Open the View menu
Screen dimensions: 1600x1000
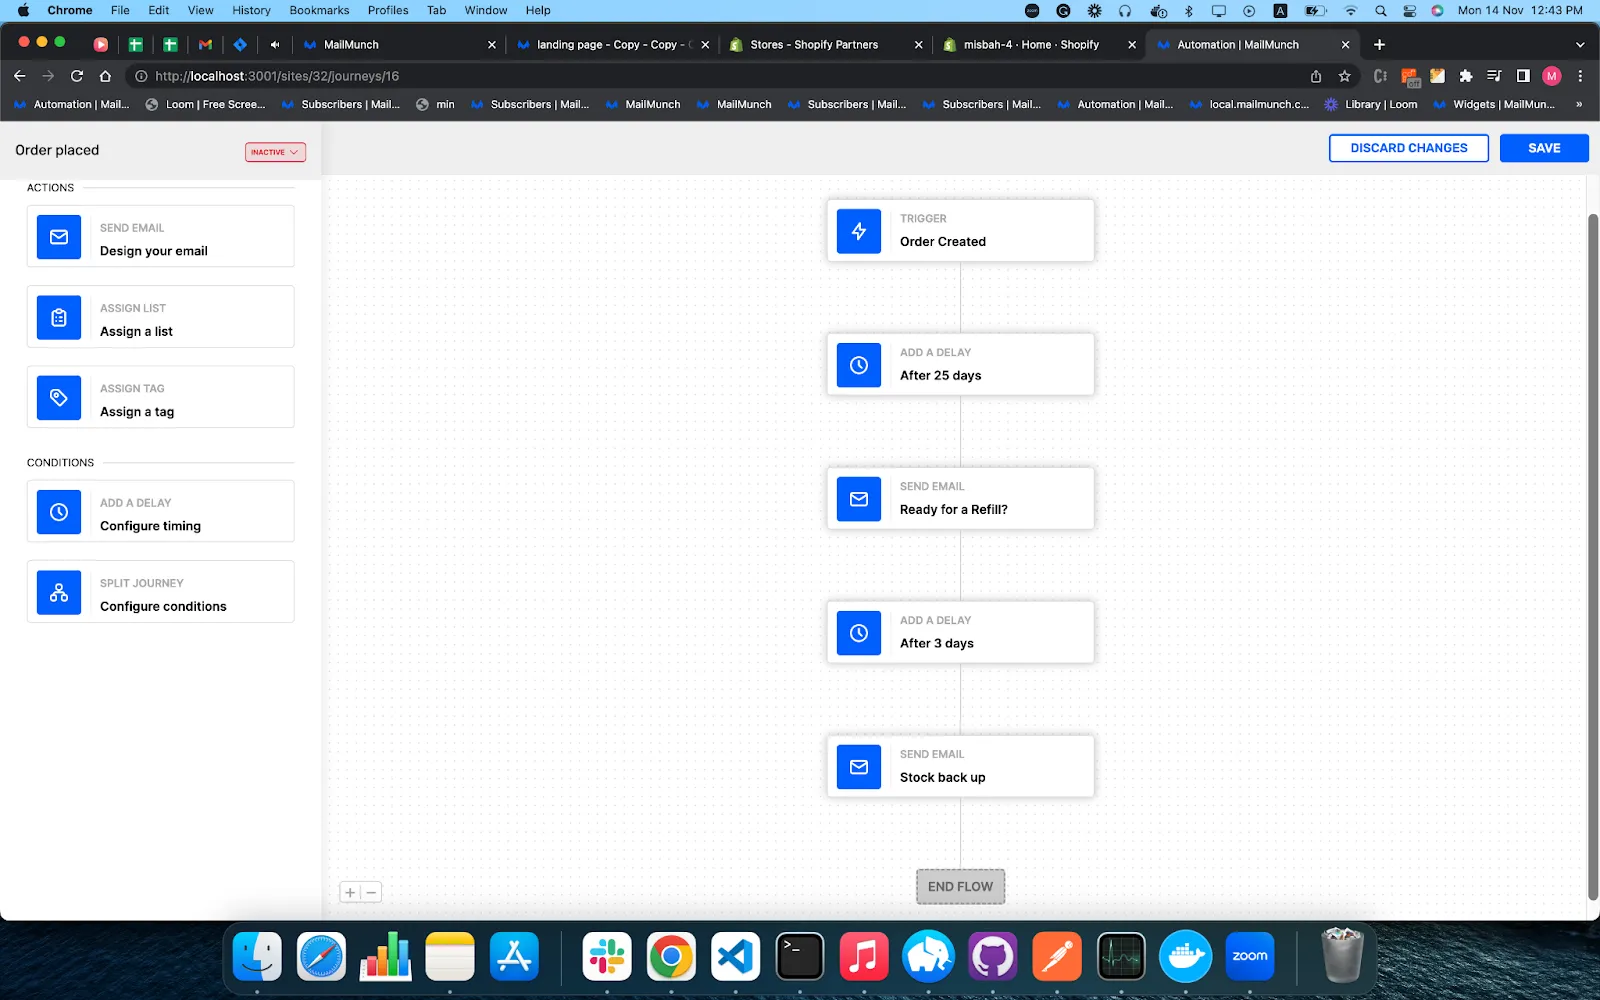(x=200, y=10)
